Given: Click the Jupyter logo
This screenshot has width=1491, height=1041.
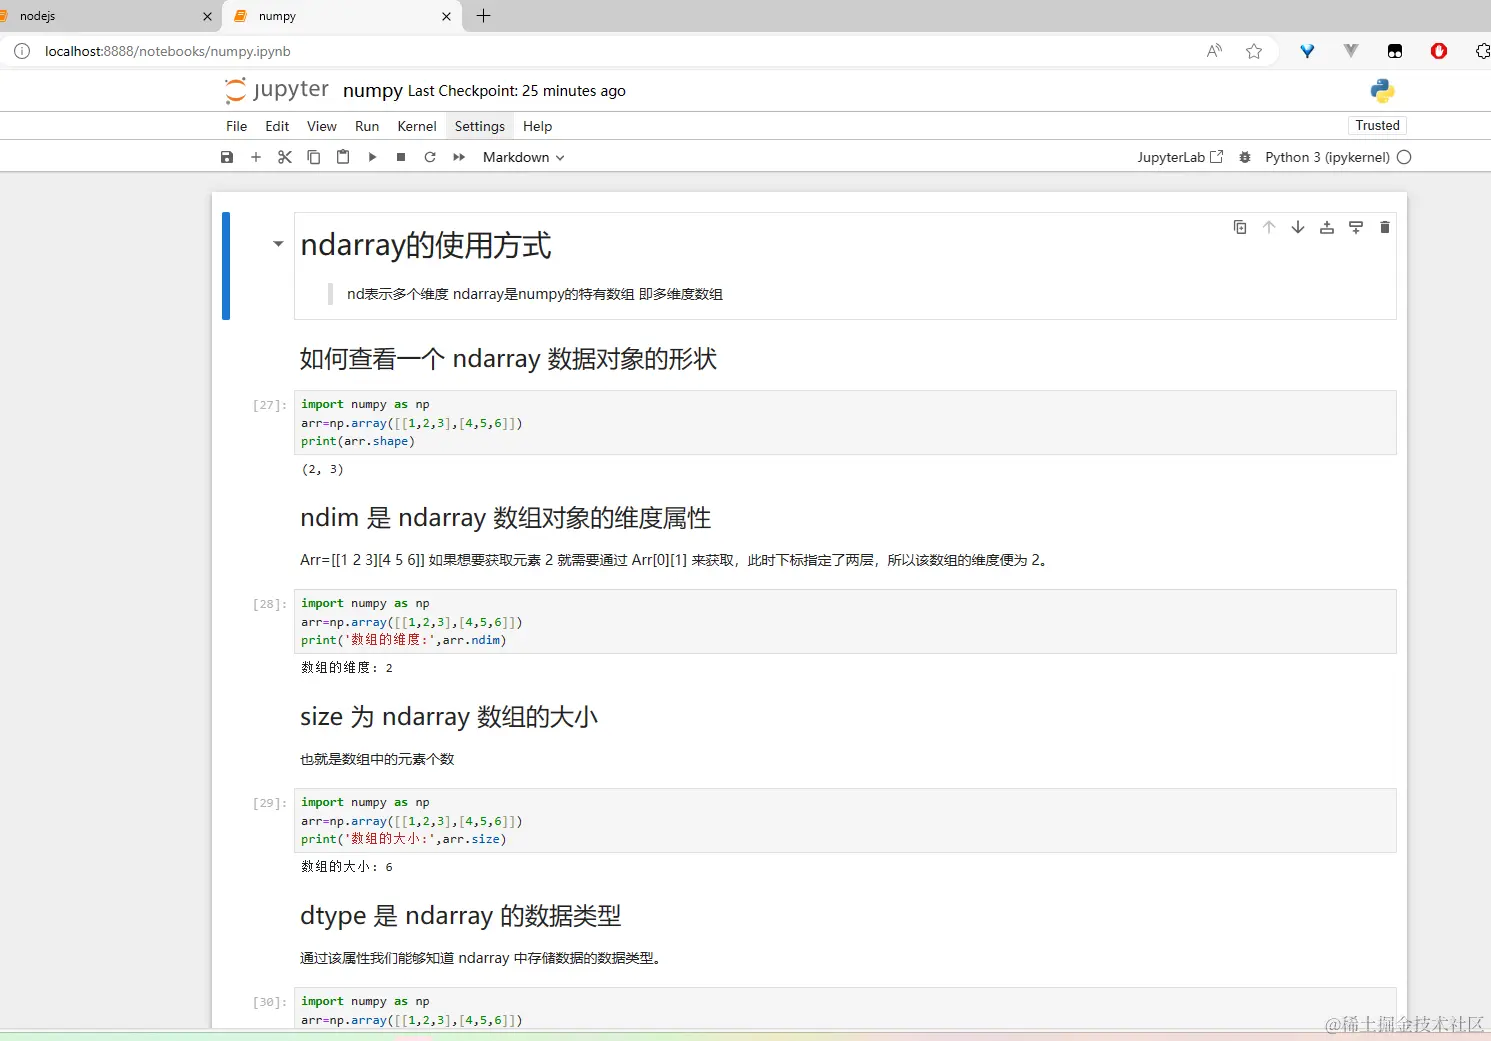Looking at the screenshot, I should 277,90.
